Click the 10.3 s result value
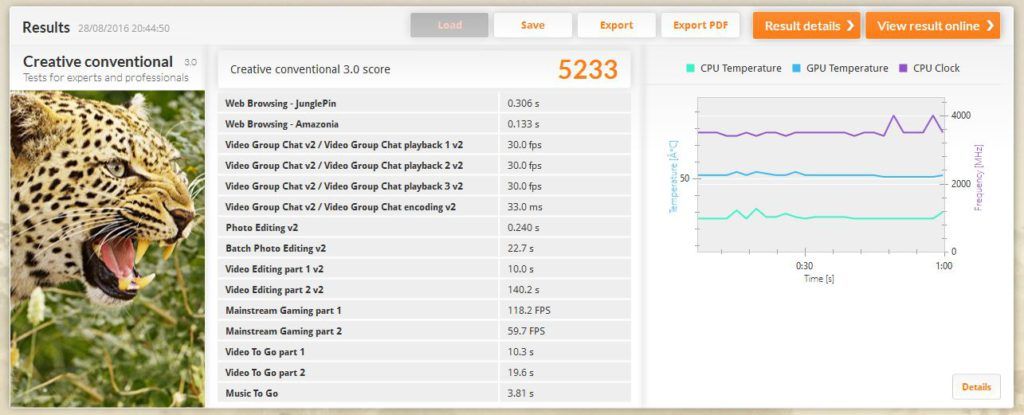 point(520,352)
